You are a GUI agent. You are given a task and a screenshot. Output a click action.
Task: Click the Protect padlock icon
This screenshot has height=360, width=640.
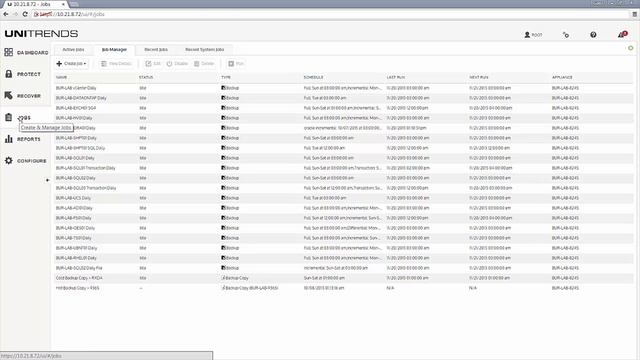(9, 74)
